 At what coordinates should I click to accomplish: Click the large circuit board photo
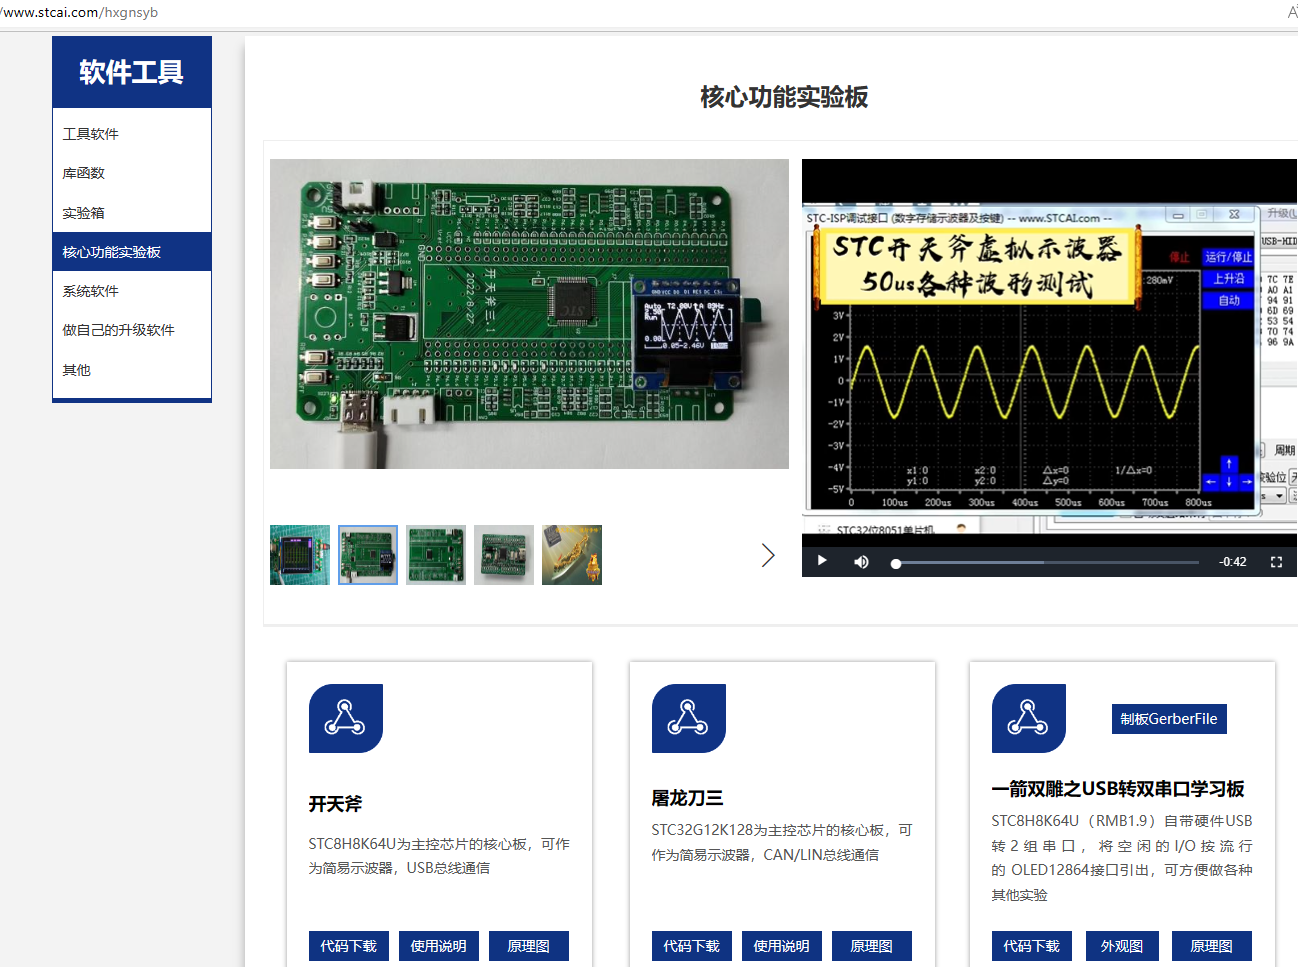tap(529, 314)
